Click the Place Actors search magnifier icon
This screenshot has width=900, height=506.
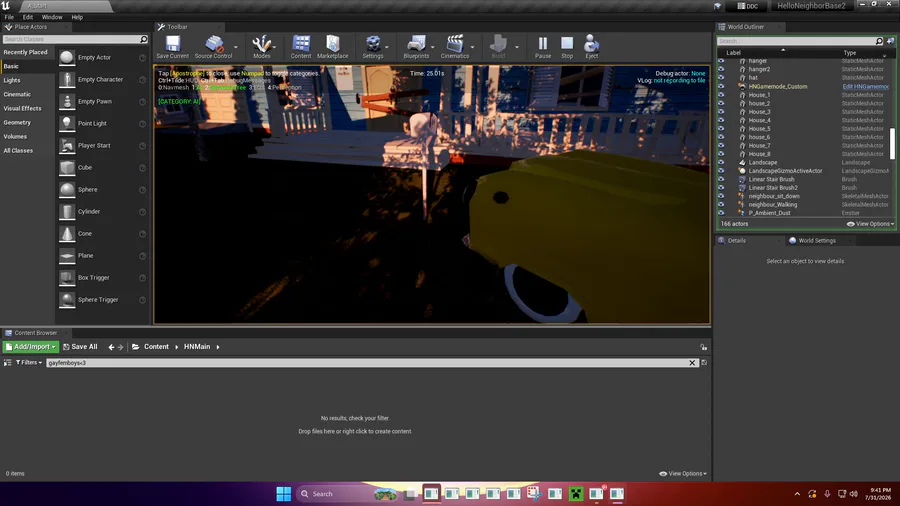coord(143,39)
